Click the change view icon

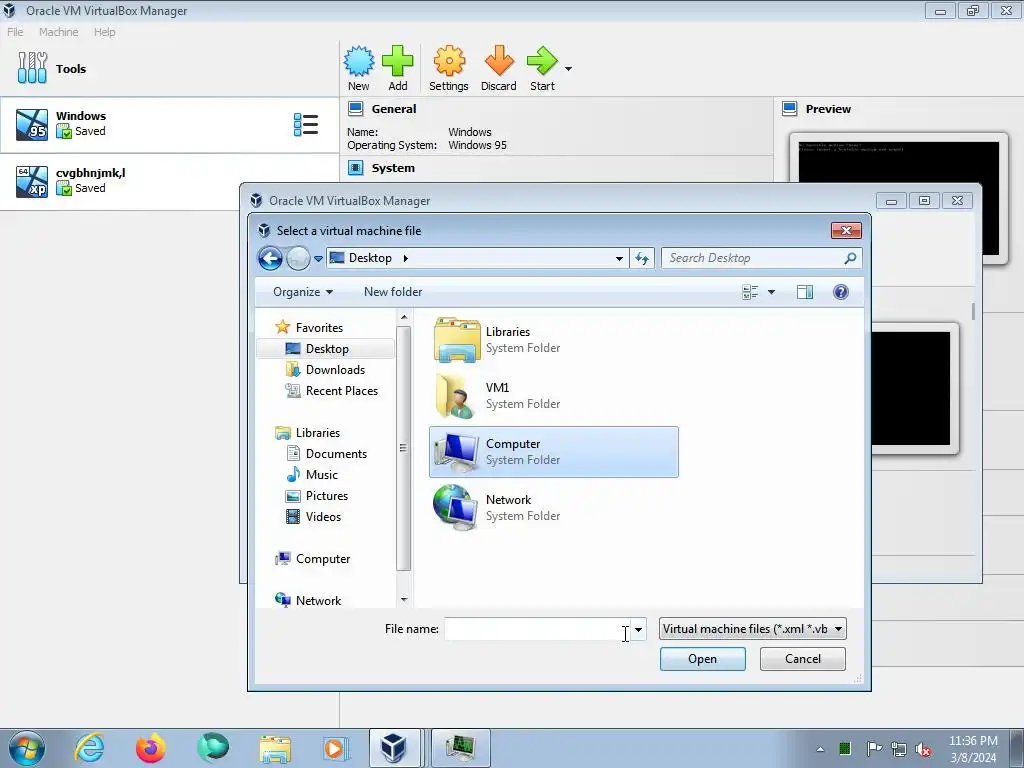pyautogui.click(x=750, y=292)
